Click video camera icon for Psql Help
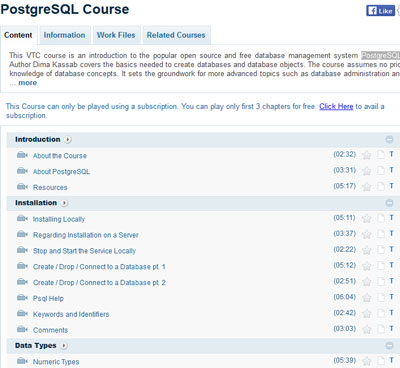The height and width of the screenshot is (368, 400). click(x=22, y=298)
